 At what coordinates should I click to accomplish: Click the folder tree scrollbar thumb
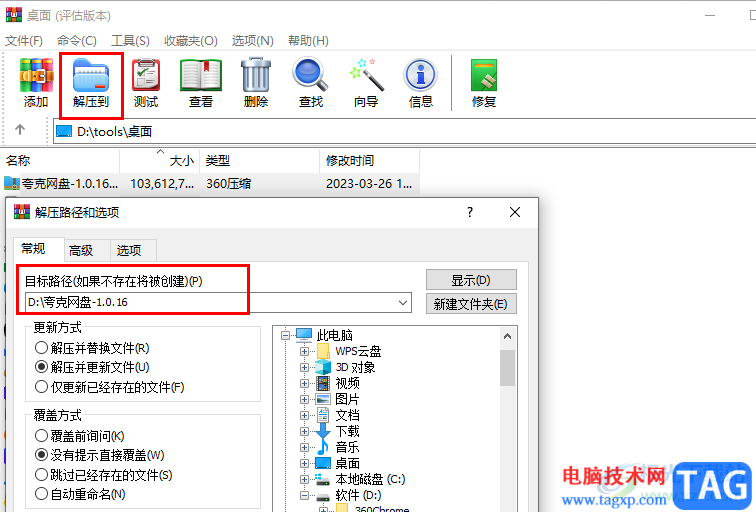[x=507, y=368]
